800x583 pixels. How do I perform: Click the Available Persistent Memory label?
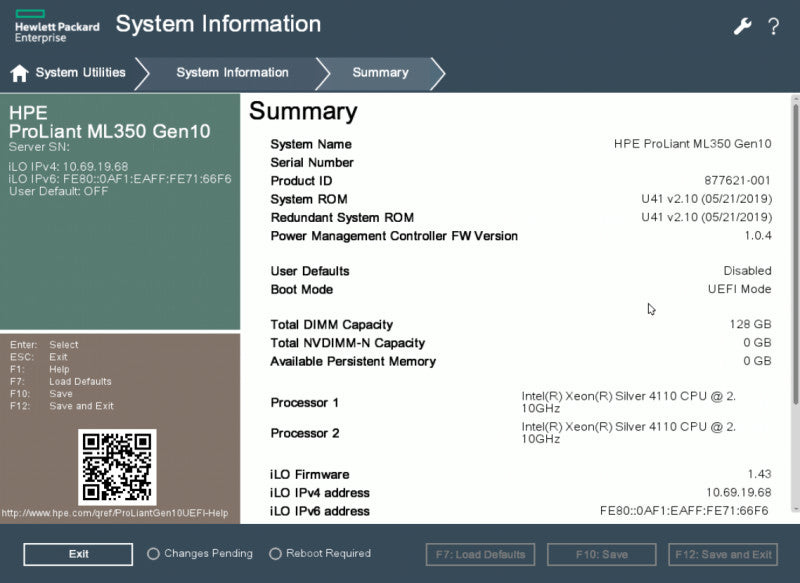click(x=353, y=362)
